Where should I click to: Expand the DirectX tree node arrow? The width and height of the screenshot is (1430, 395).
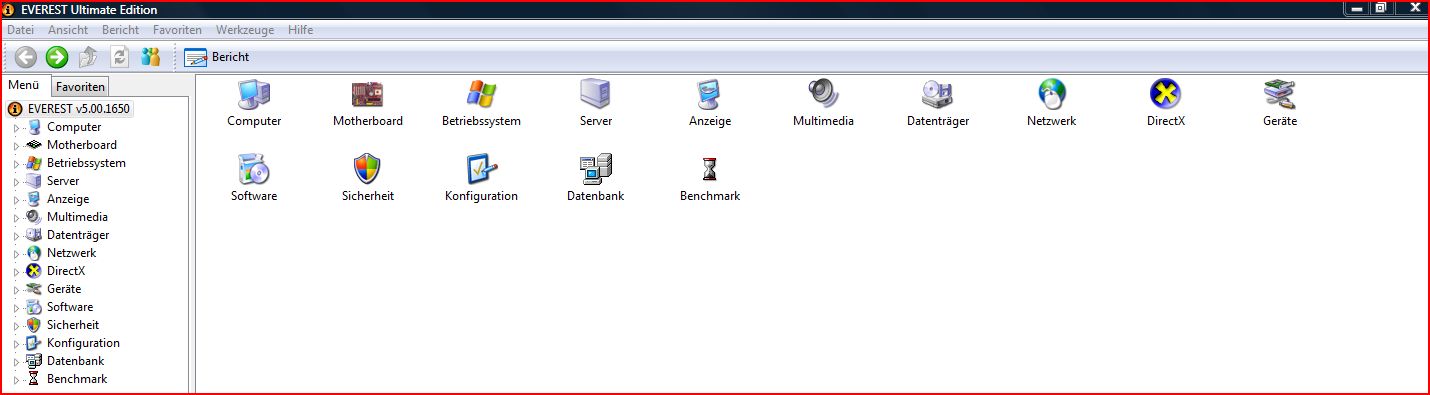(16, 272)
